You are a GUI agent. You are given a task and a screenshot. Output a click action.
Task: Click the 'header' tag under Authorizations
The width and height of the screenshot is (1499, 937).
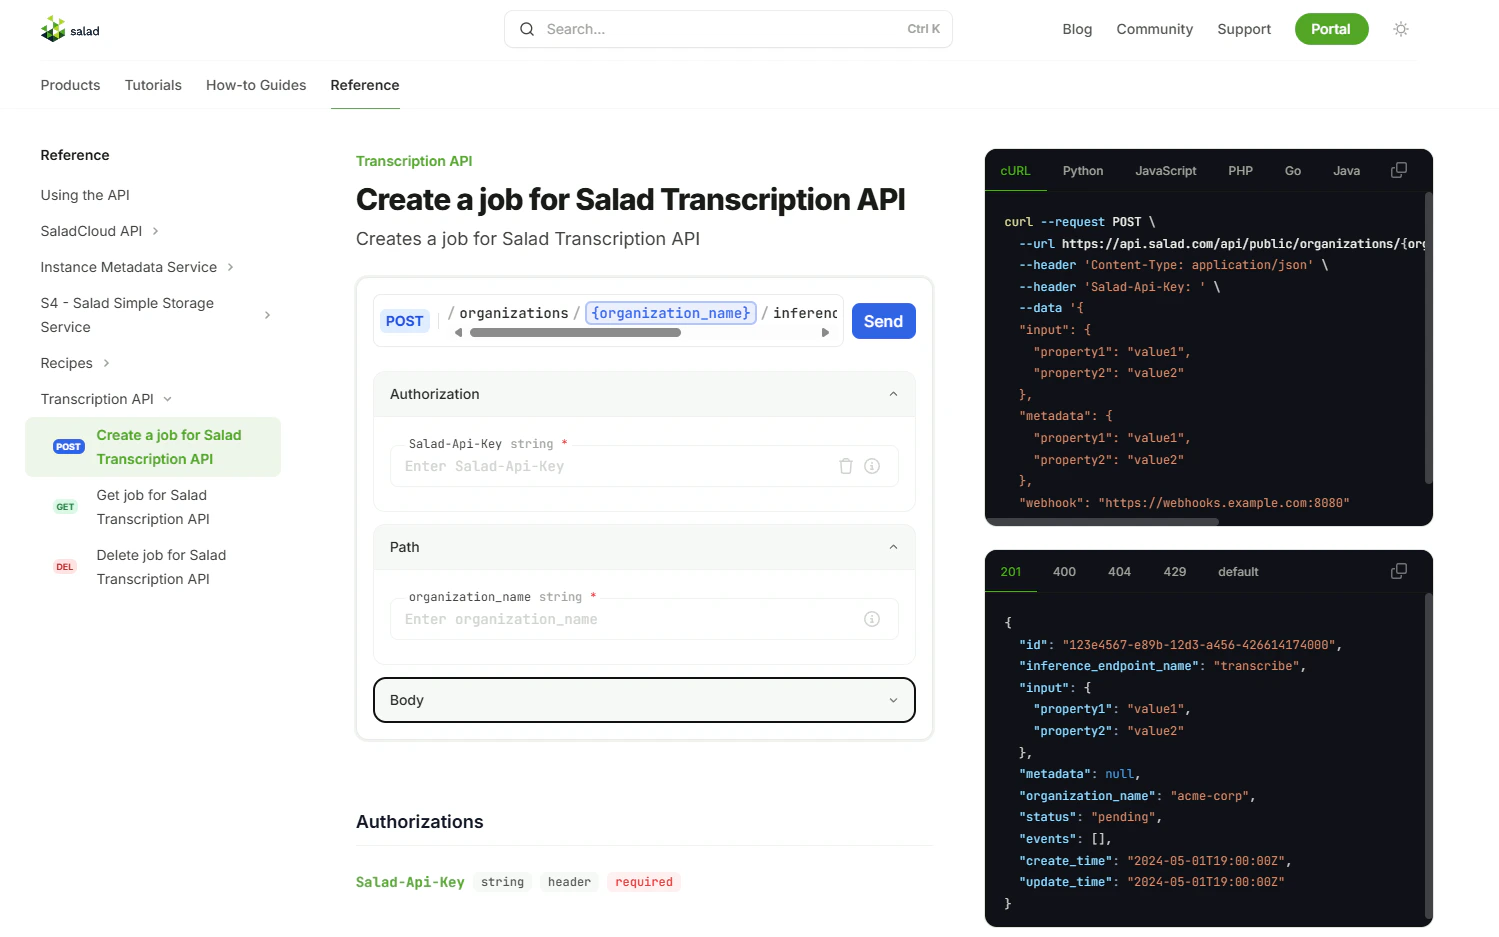(569, 882)
